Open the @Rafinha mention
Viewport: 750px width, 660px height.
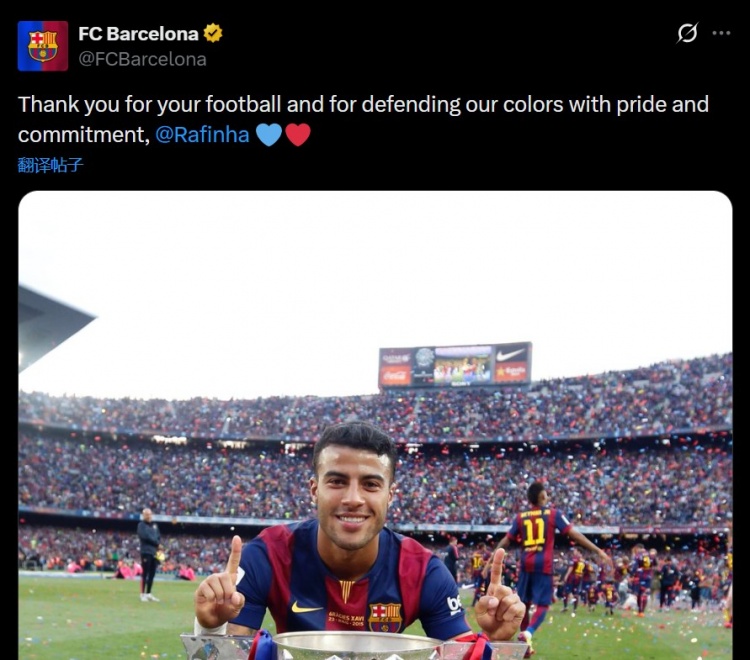(202, 135)
